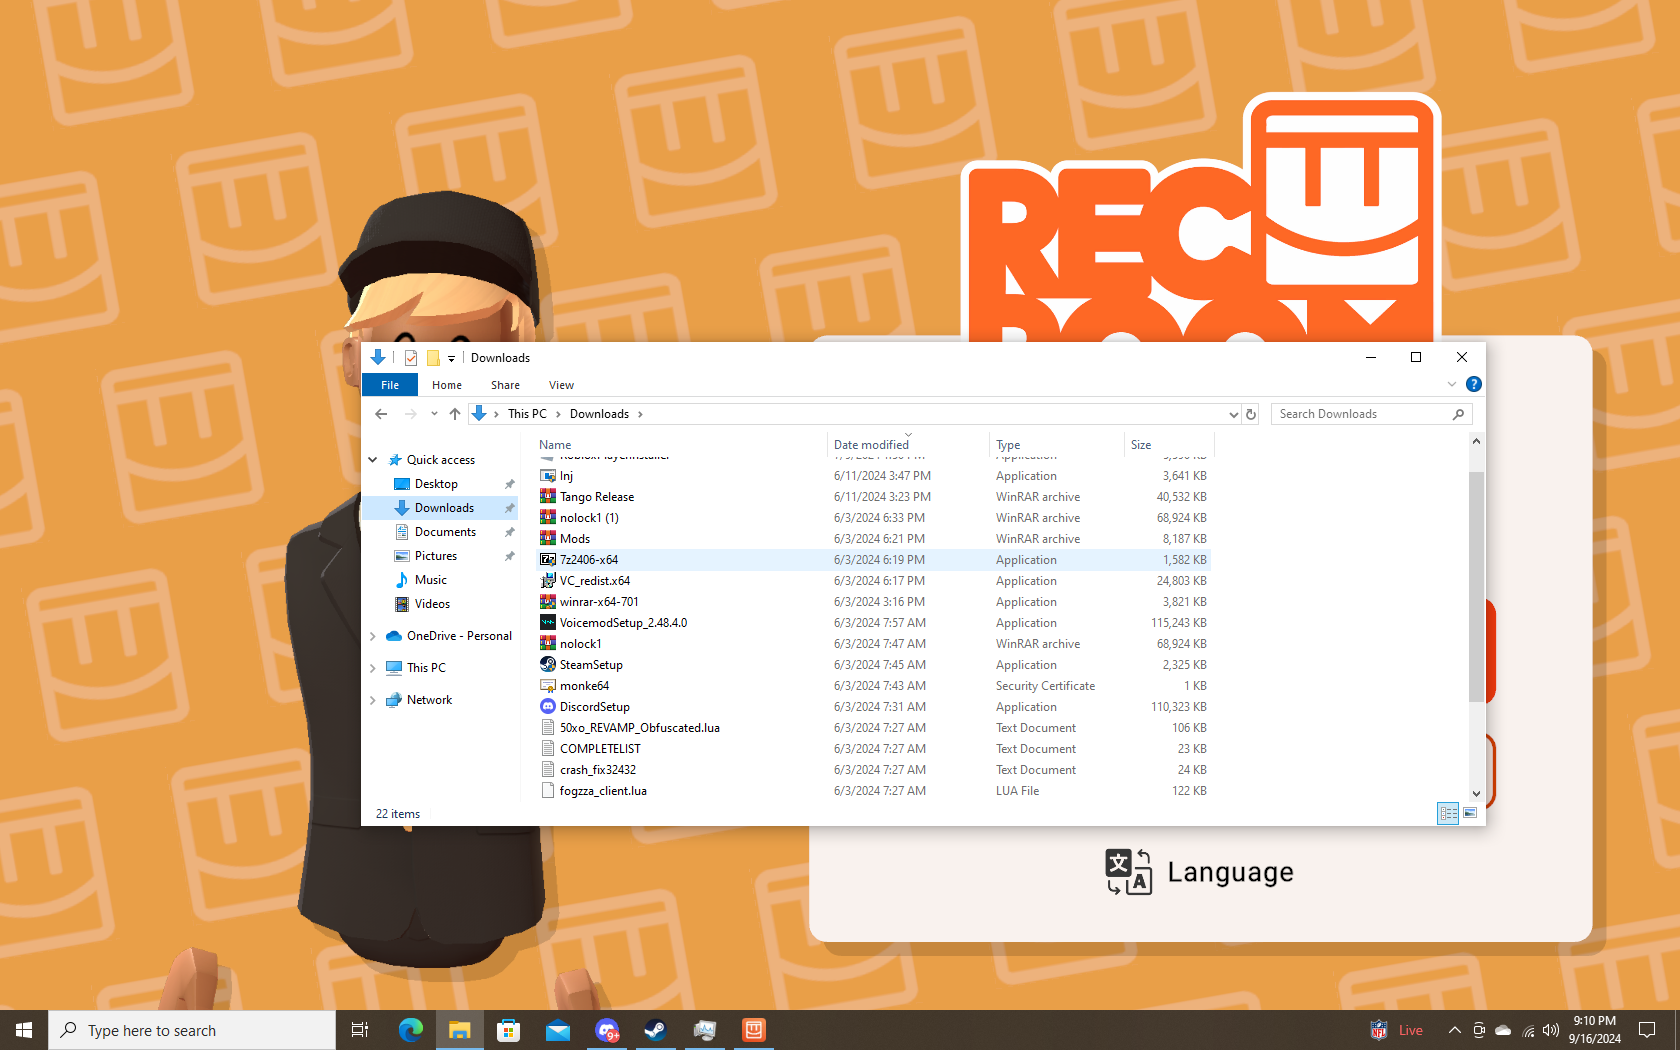Open the Customize Quick Access Toolbar dropdown

451,358
